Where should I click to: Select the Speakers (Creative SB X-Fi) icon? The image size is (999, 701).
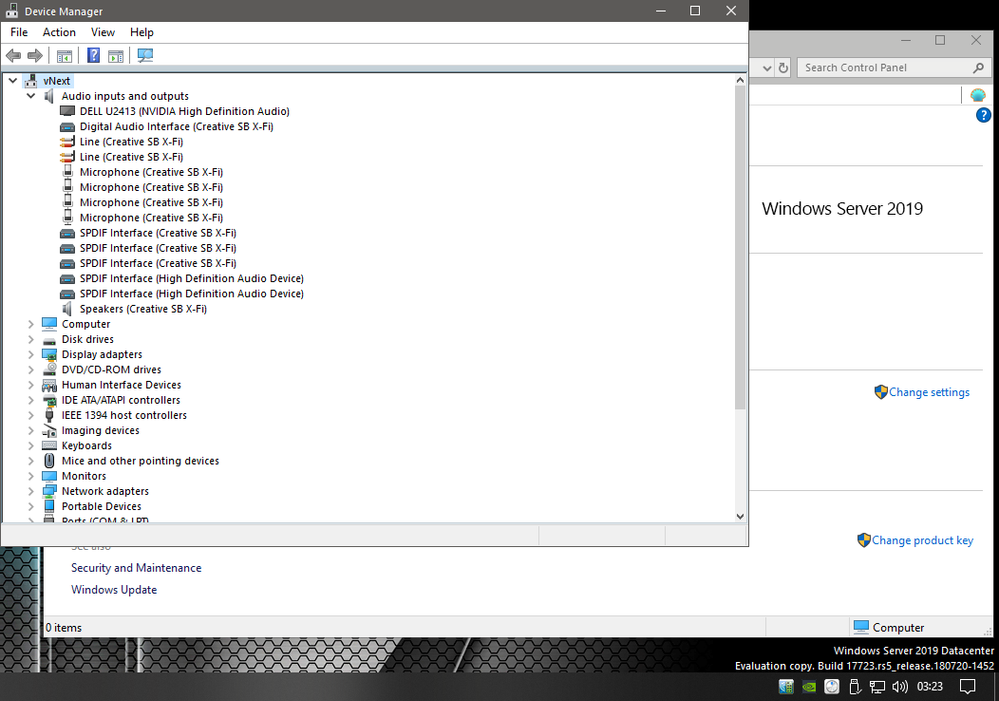(68, 308)
